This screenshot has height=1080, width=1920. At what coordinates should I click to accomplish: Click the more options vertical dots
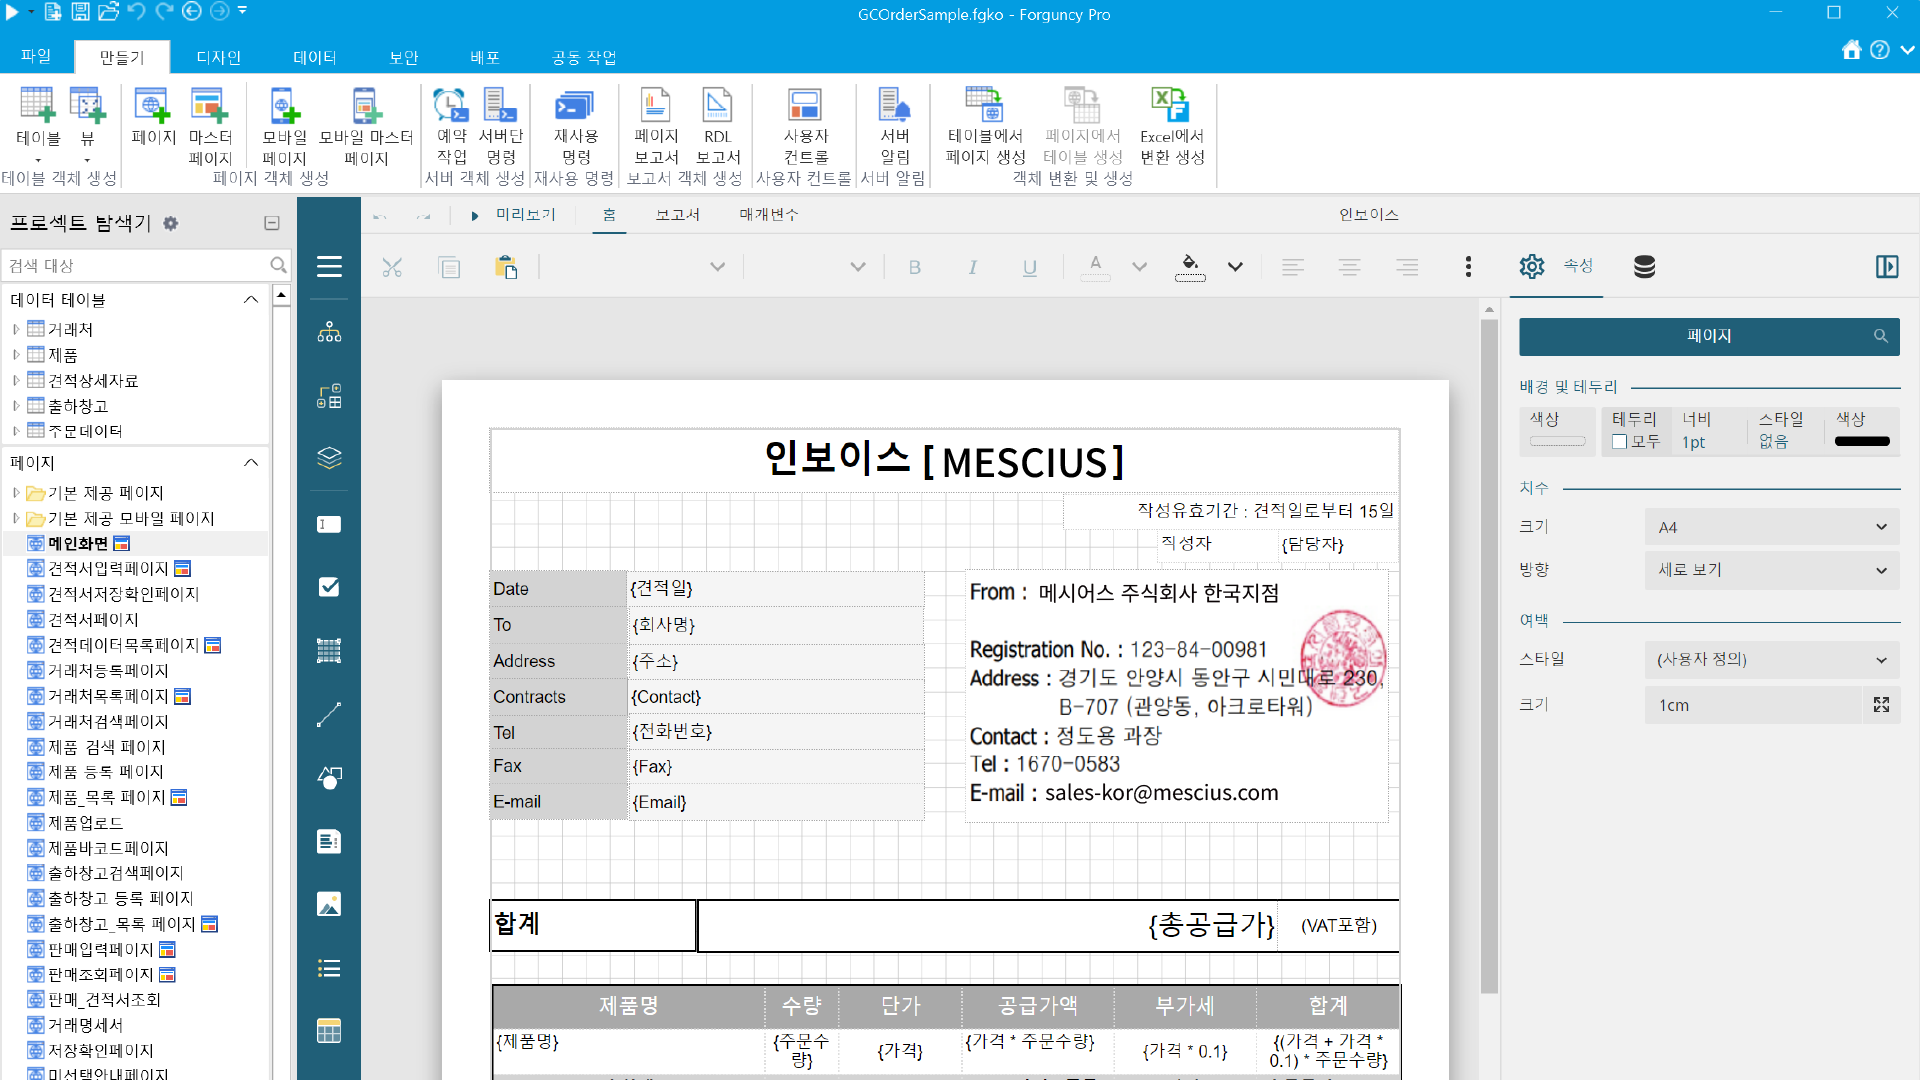(x=1468, y=267)
